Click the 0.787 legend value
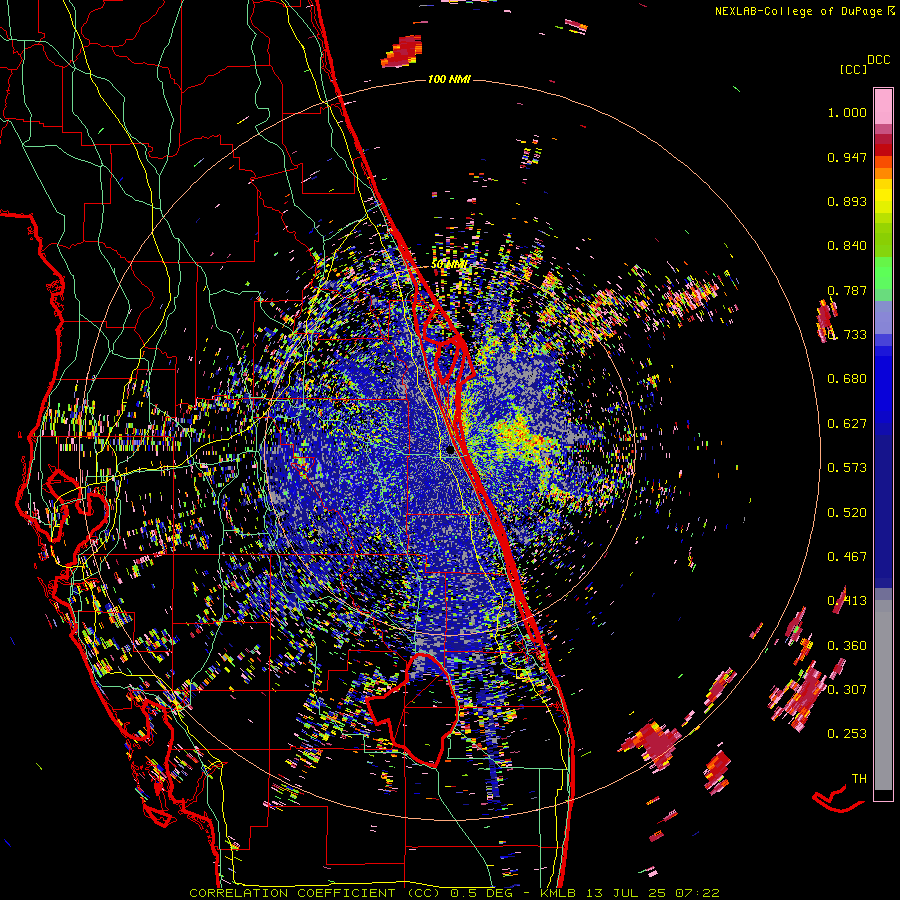900x900 pixels. tap(847, 290)
